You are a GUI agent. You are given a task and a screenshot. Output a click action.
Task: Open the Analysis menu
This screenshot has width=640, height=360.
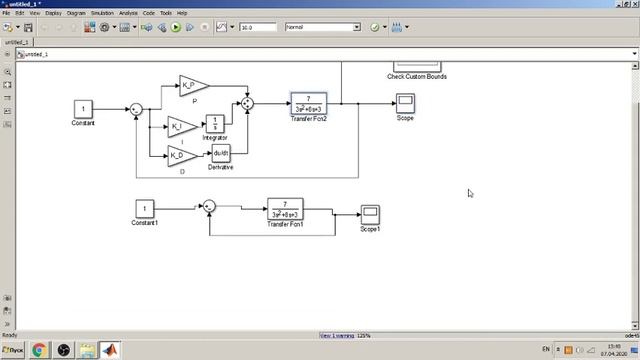[x=128, y=13]
